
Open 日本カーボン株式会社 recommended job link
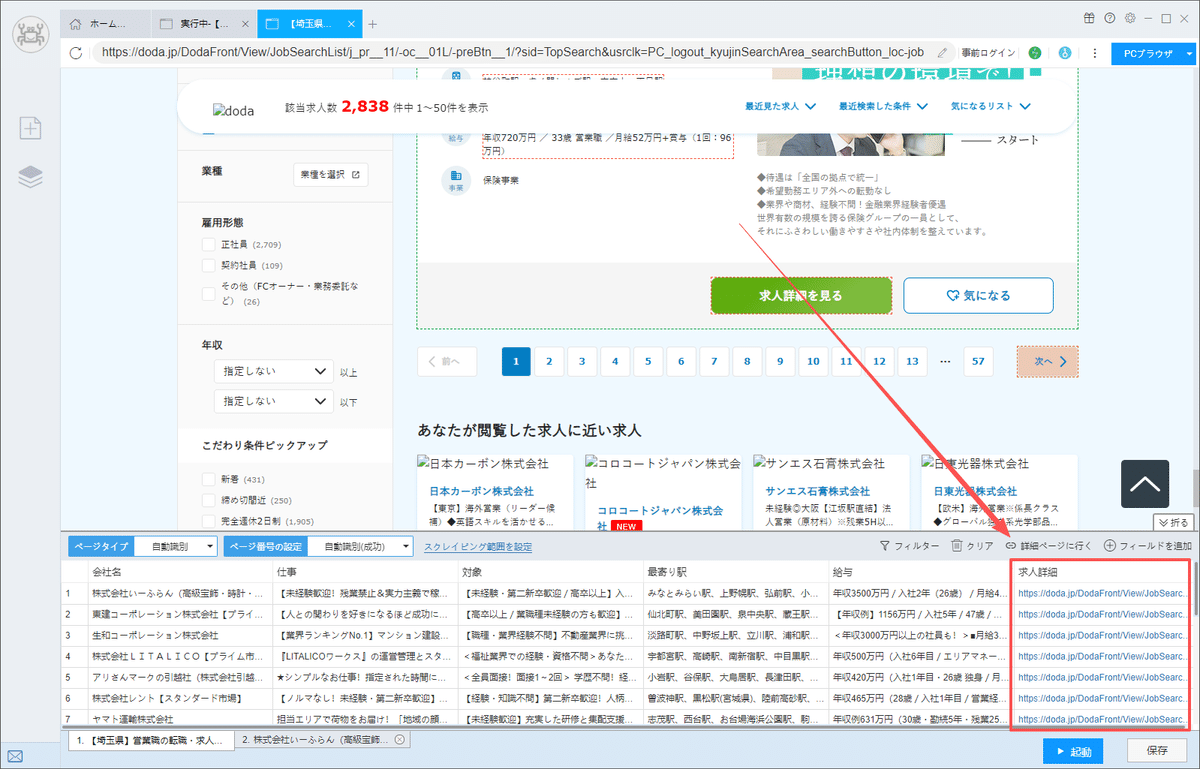pyautogui.click(x=482, y=491)
